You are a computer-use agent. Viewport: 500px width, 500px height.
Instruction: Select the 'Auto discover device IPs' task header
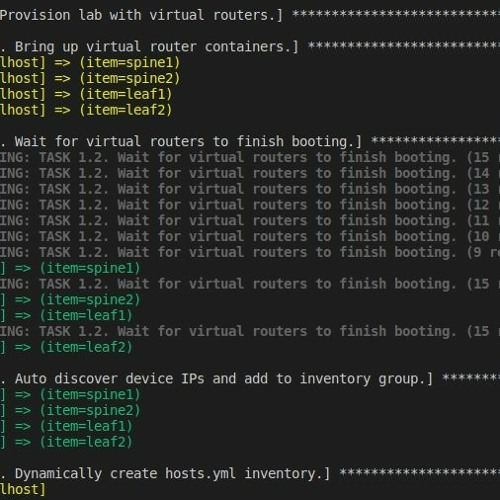click(x=250, y=379)
